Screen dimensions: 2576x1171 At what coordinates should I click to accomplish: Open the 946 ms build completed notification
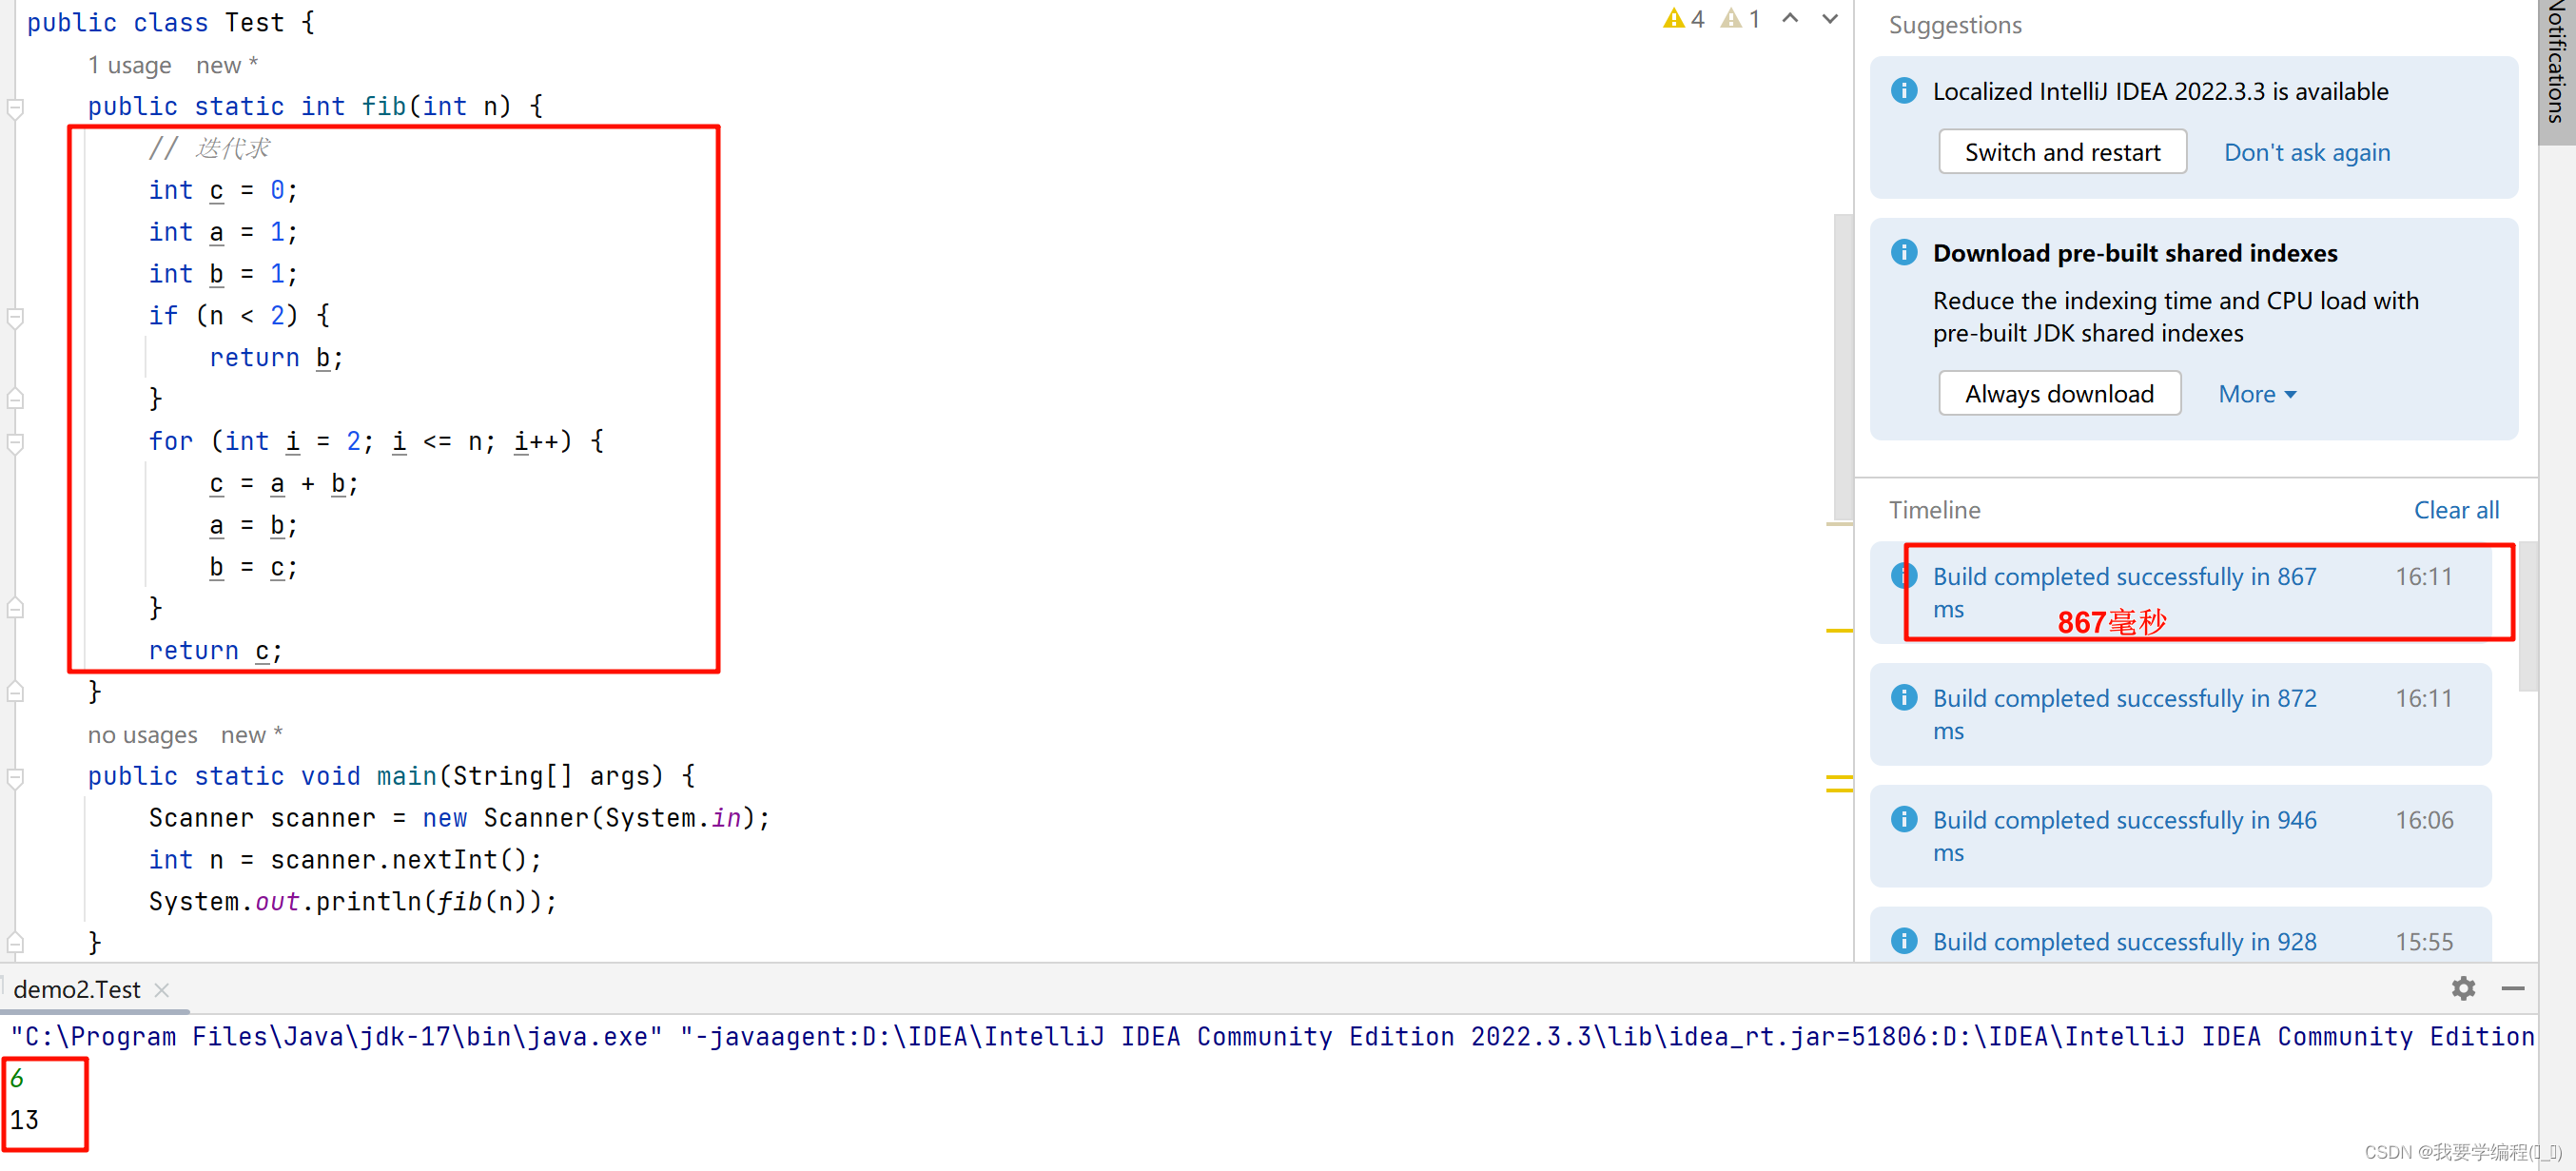[x=2180, y=836]
